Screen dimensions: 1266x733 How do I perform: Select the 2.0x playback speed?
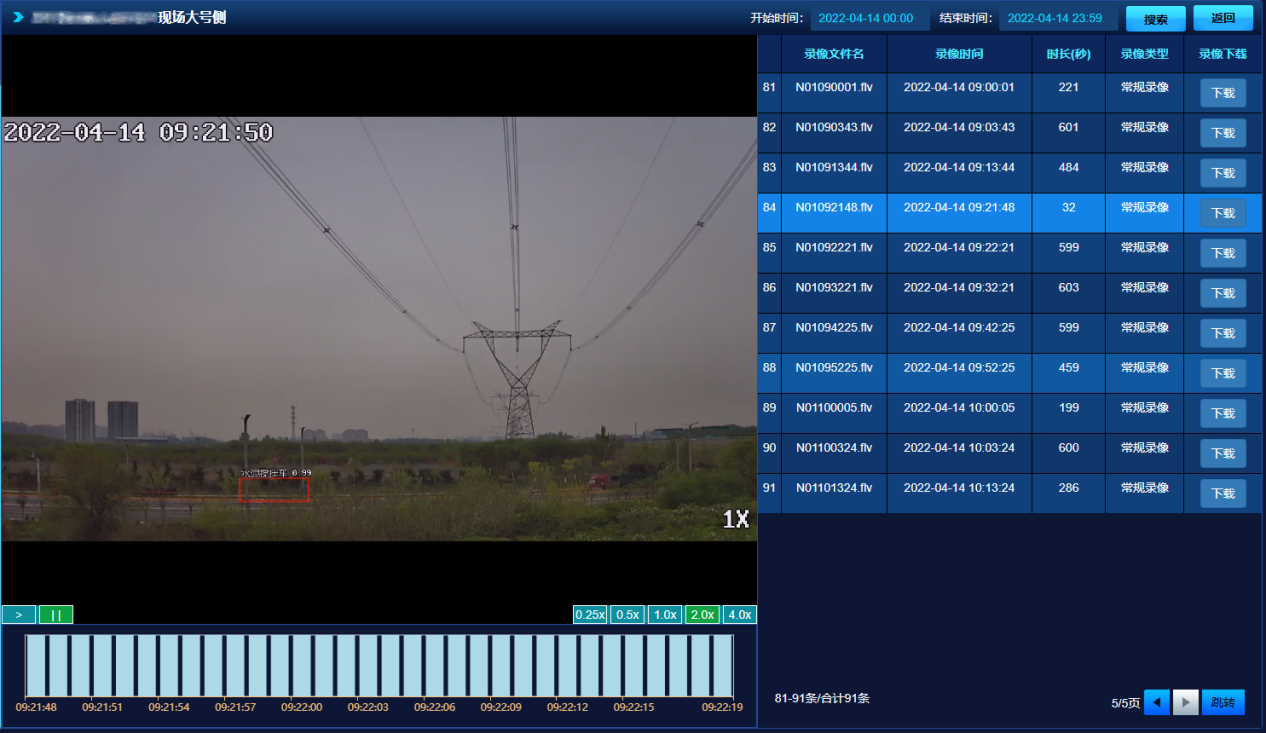click(702, 615)
